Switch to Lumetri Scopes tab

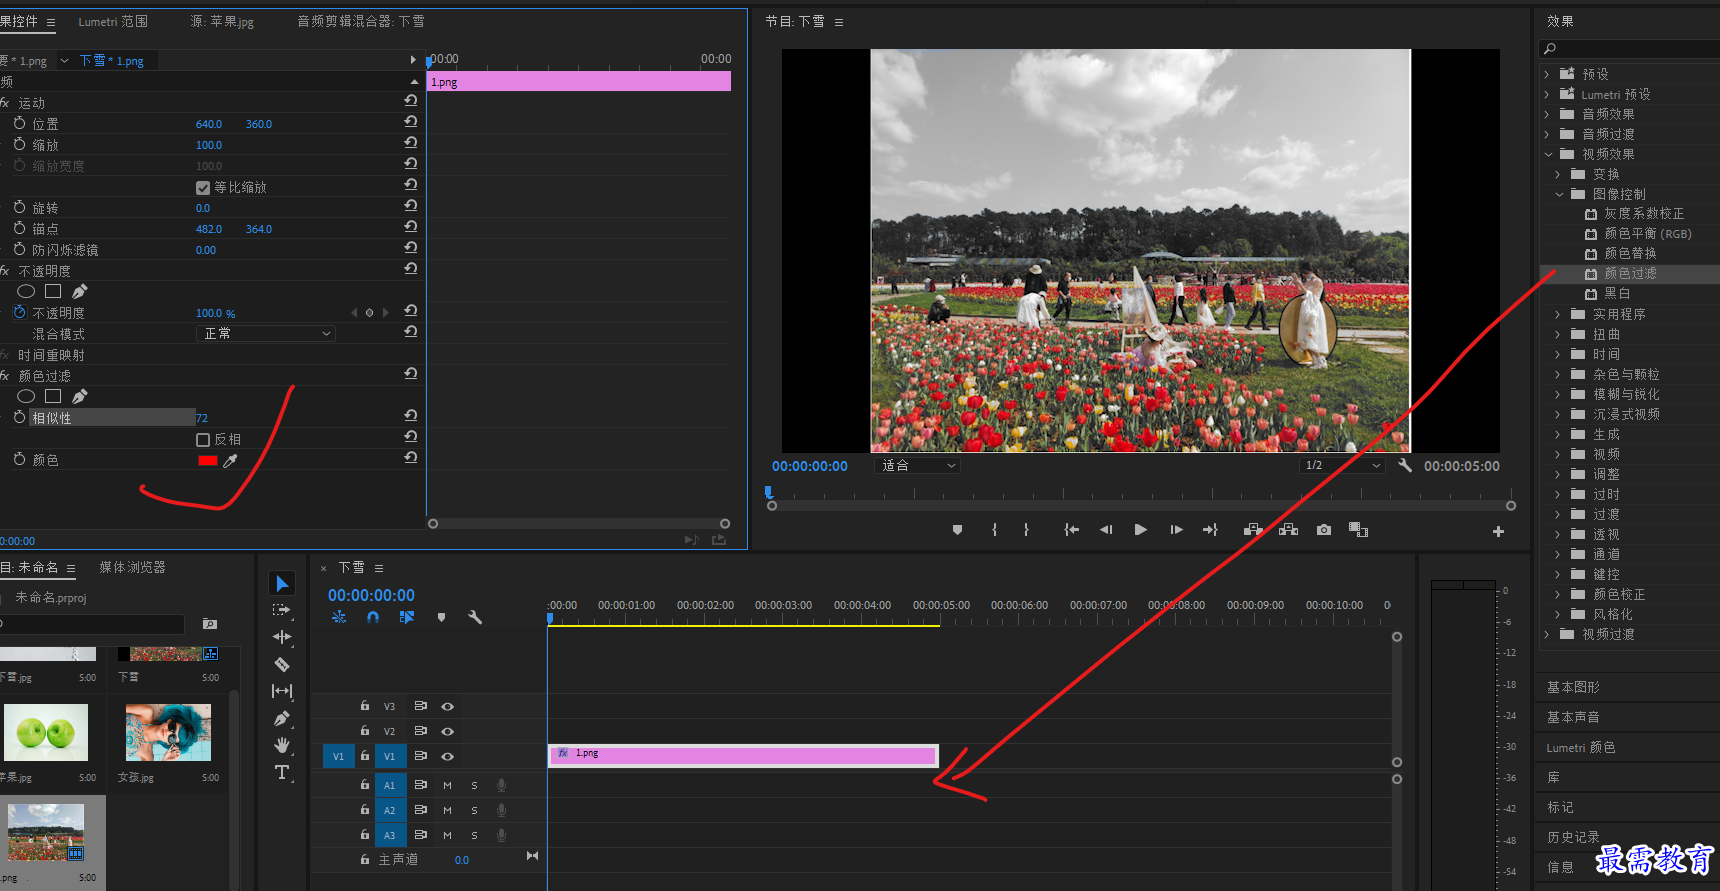[x=113, y=21]
